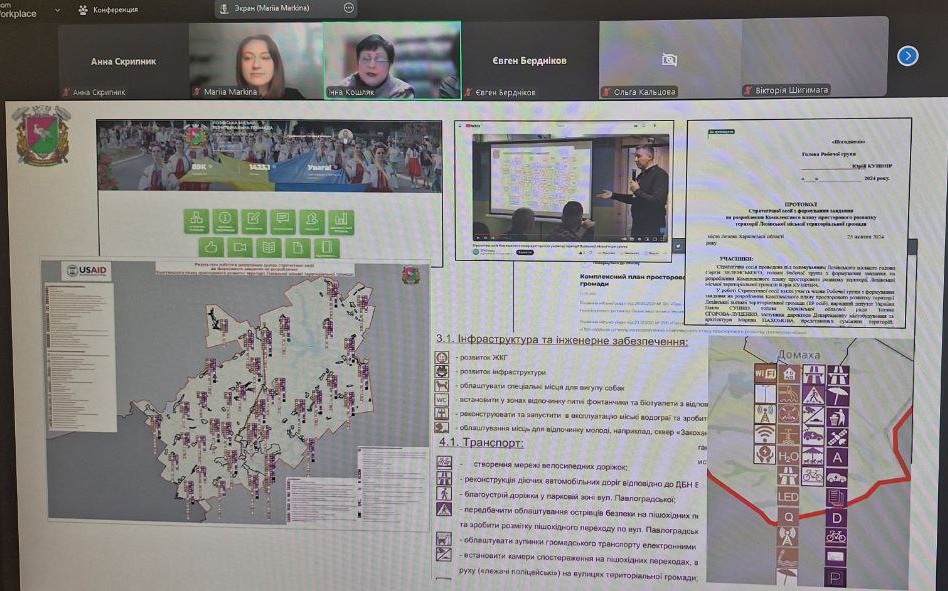Click the green open book icon tile
The width and height of the screenshot is (948, 591).
tap(268, 247)
